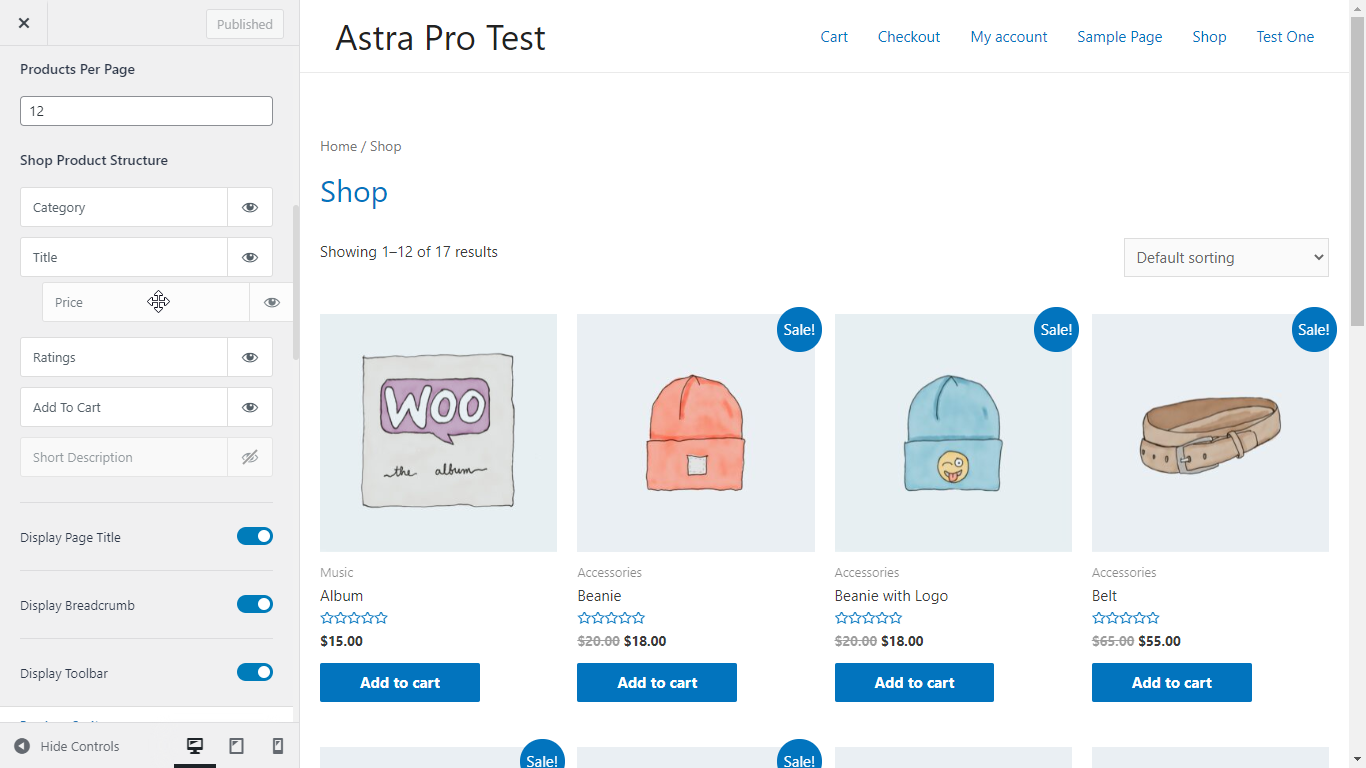1366x768 pixels.
Task: Open the My account menu item
Action: click(1009, 37)
